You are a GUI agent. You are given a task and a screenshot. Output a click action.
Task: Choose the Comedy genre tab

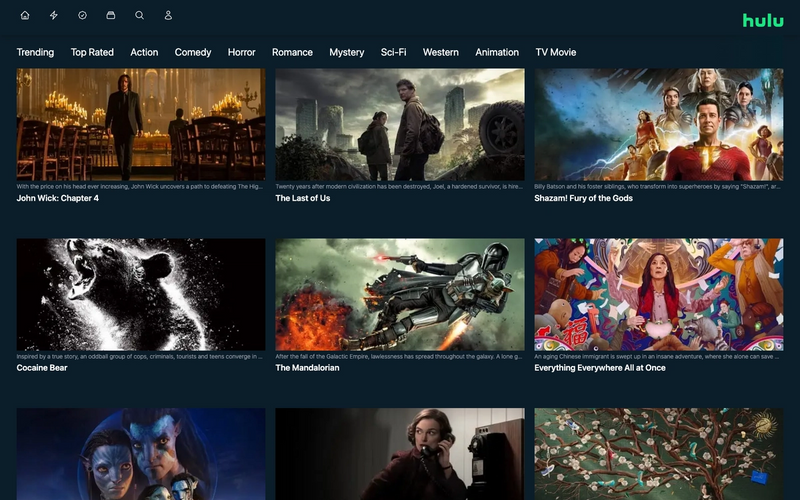pyautogui.click(x=193, y=52)
